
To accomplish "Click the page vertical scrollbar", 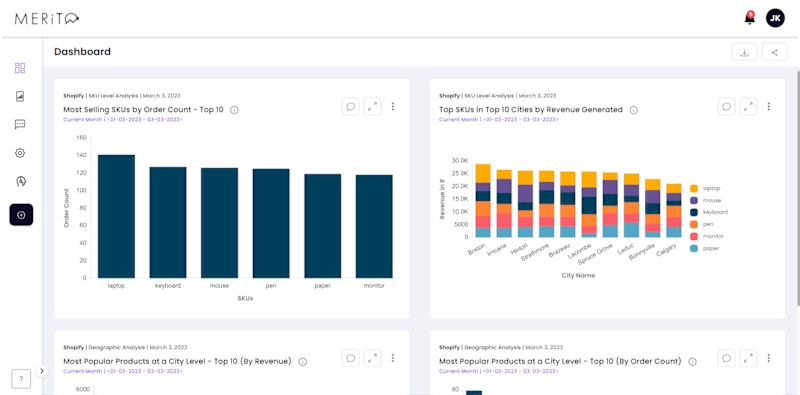I will [x=797, y=188].
